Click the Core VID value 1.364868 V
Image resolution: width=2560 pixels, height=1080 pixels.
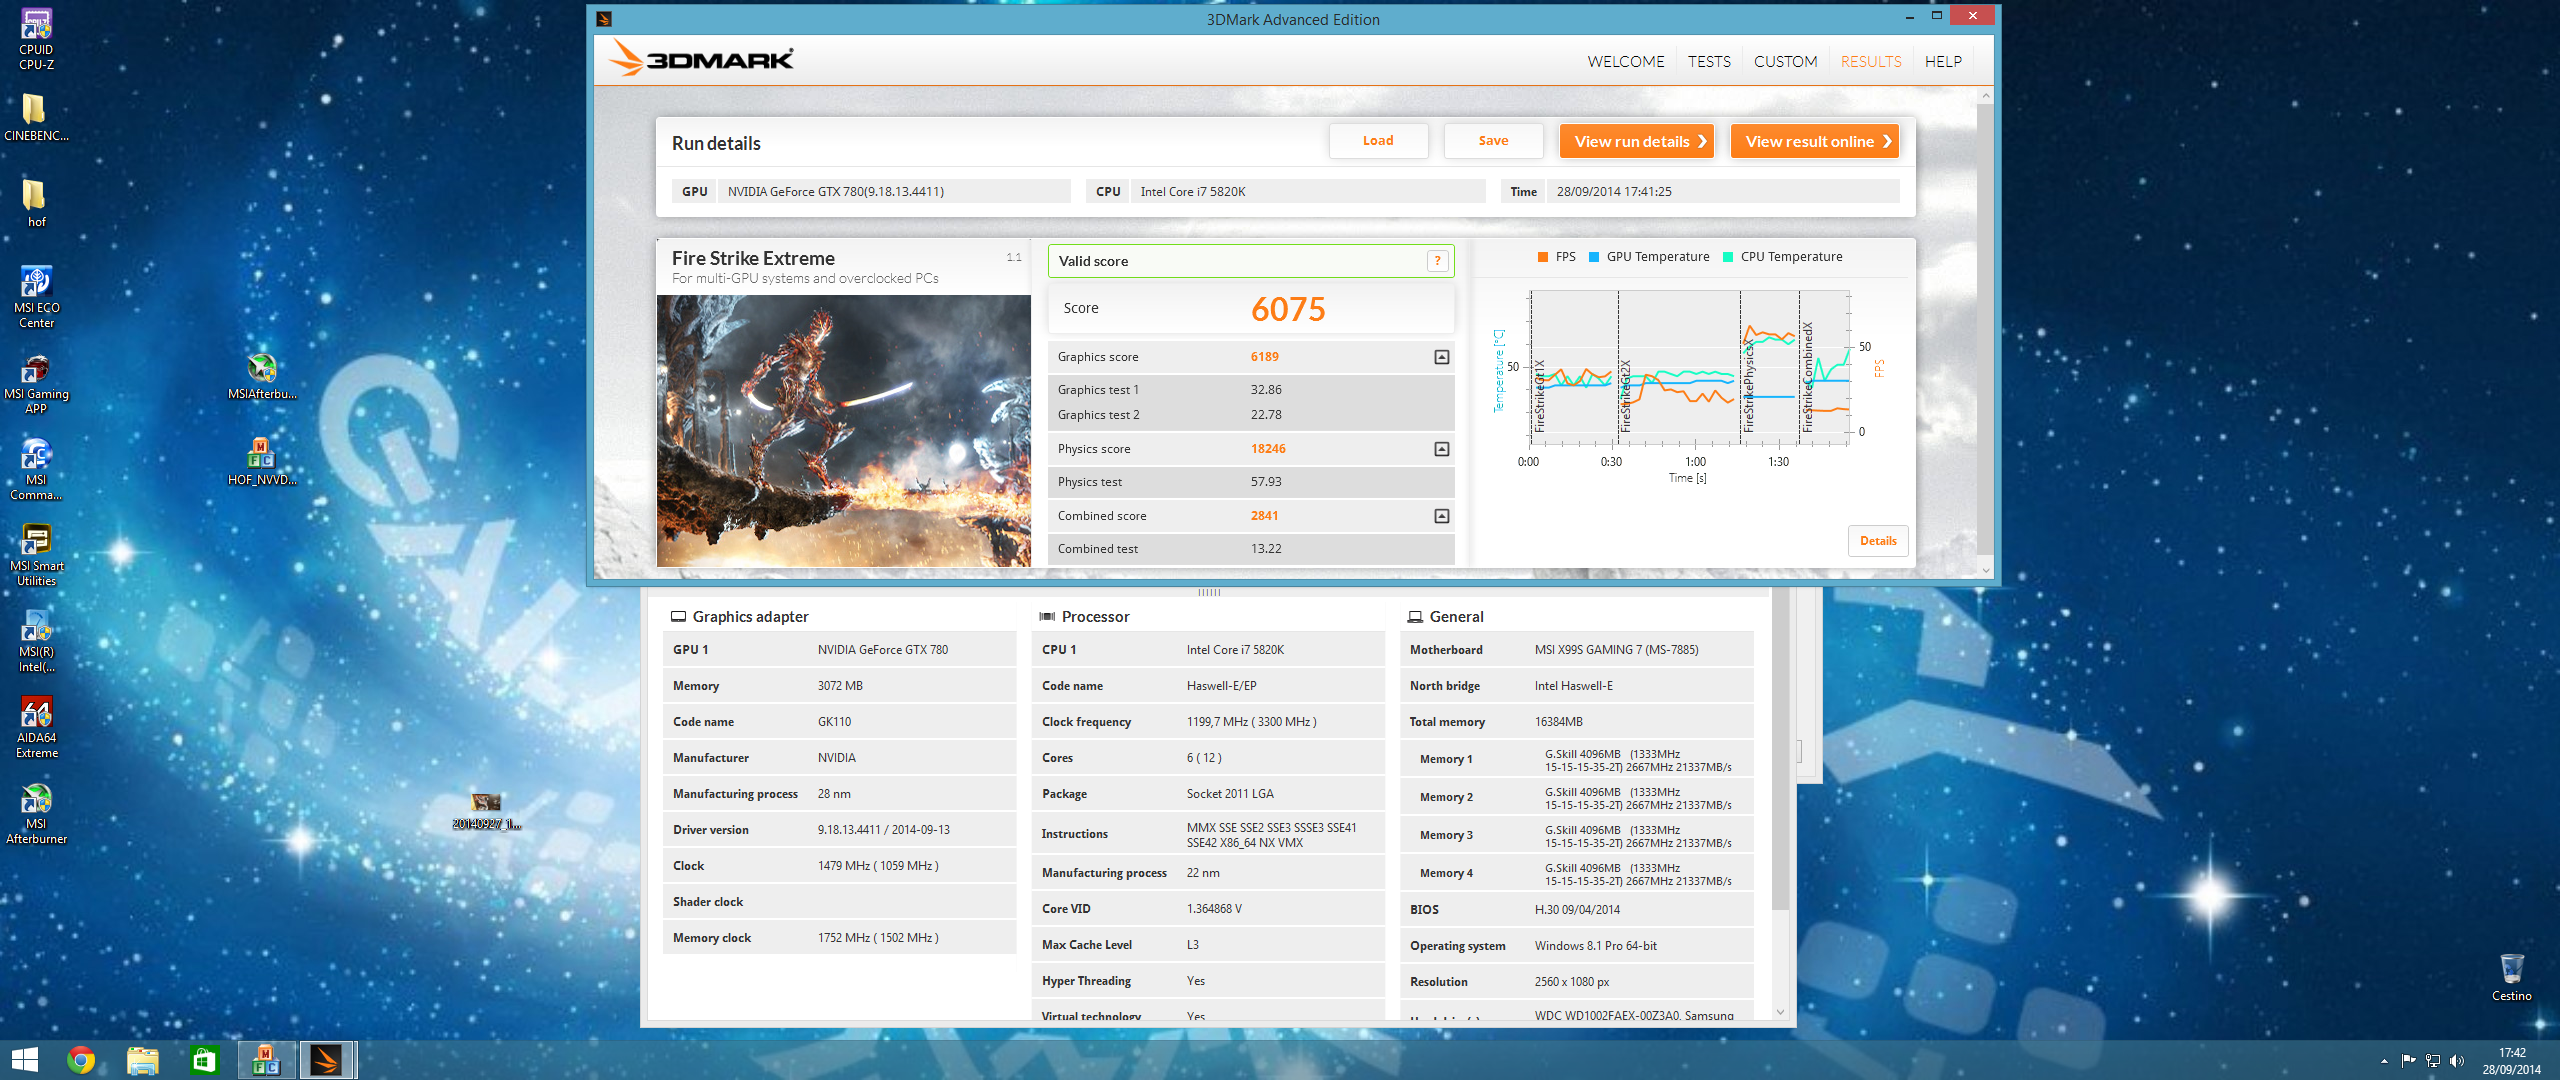point(1214,909)
